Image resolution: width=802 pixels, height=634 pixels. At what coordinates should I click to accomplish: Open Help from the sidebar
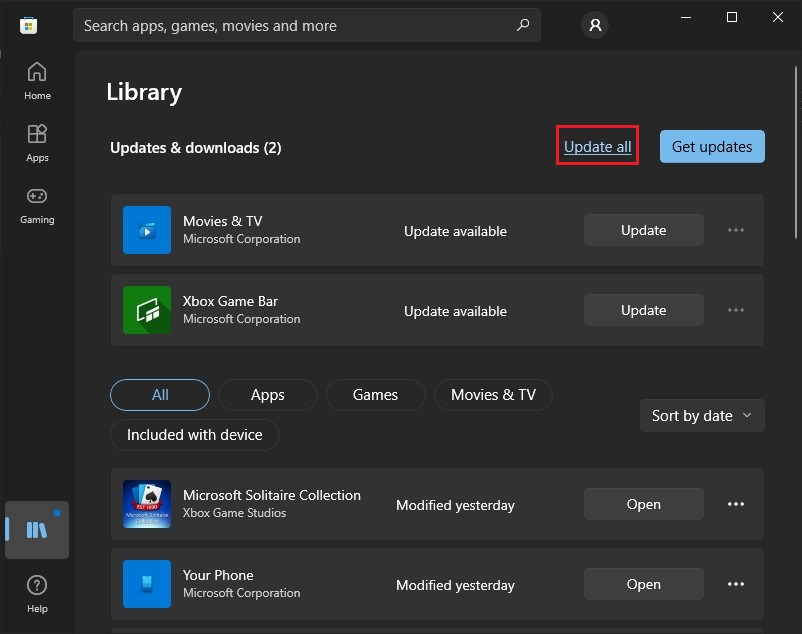(x=37, y=594)
